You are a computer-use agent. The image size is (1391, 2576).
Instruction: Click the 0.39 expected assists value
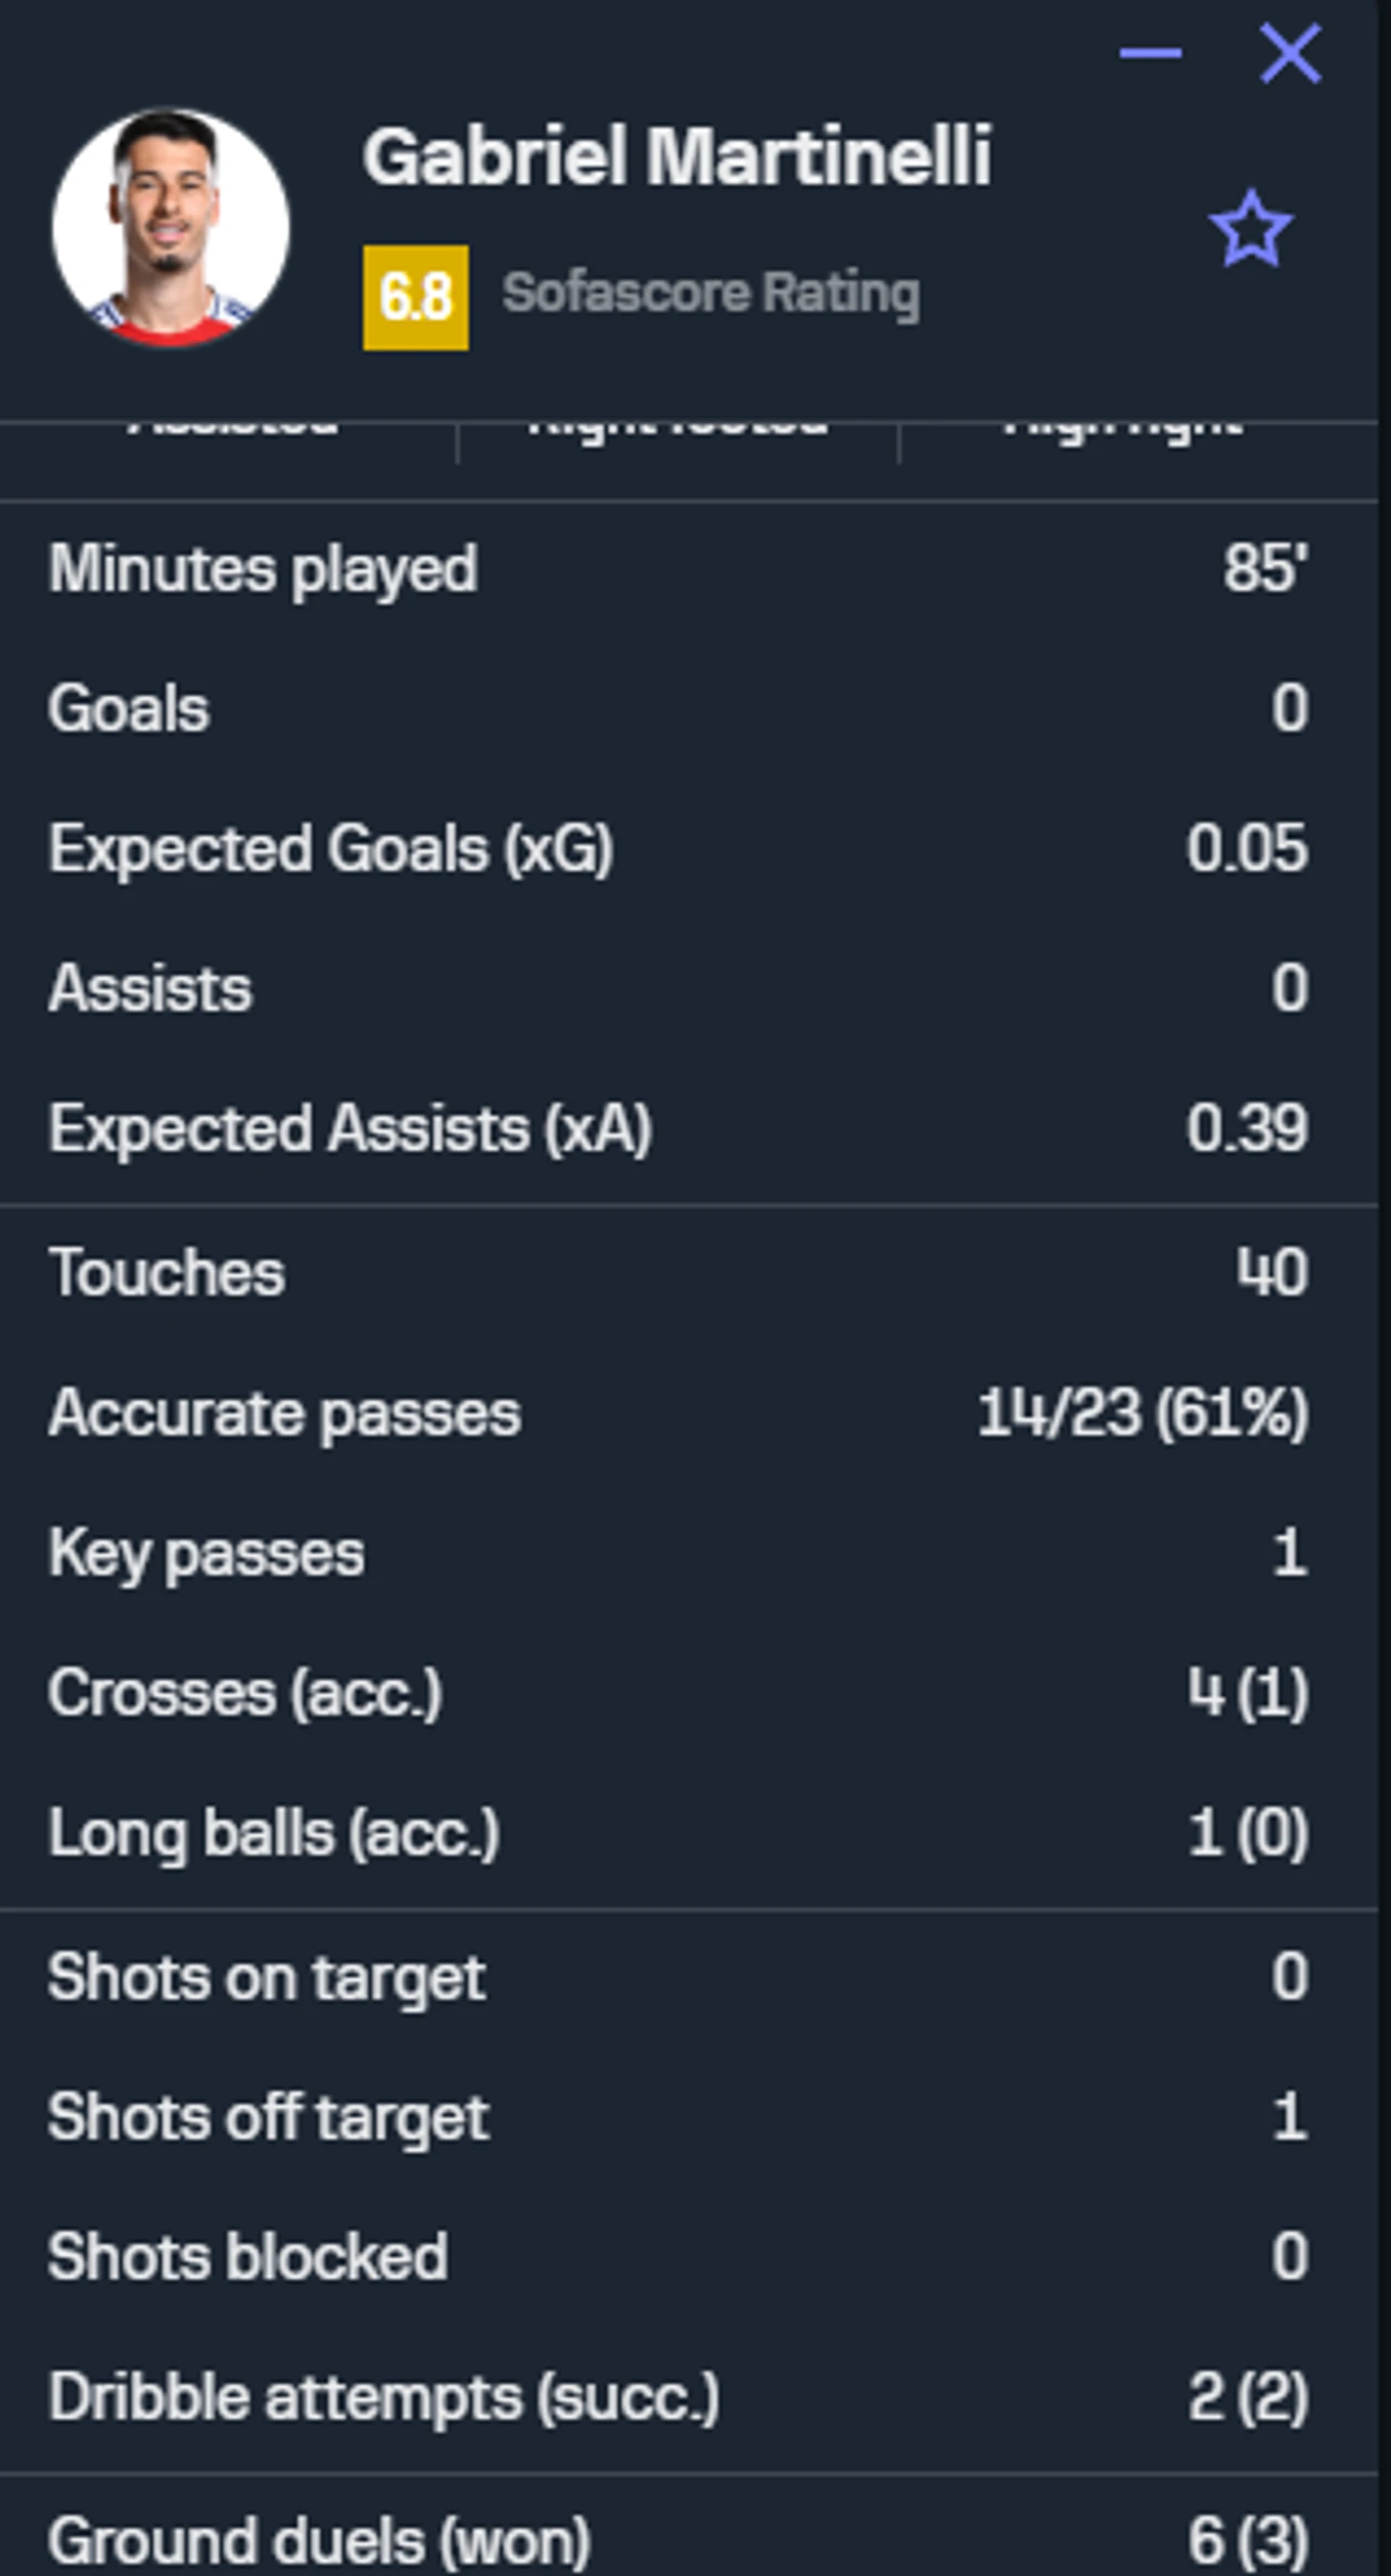point(1246,1129)
